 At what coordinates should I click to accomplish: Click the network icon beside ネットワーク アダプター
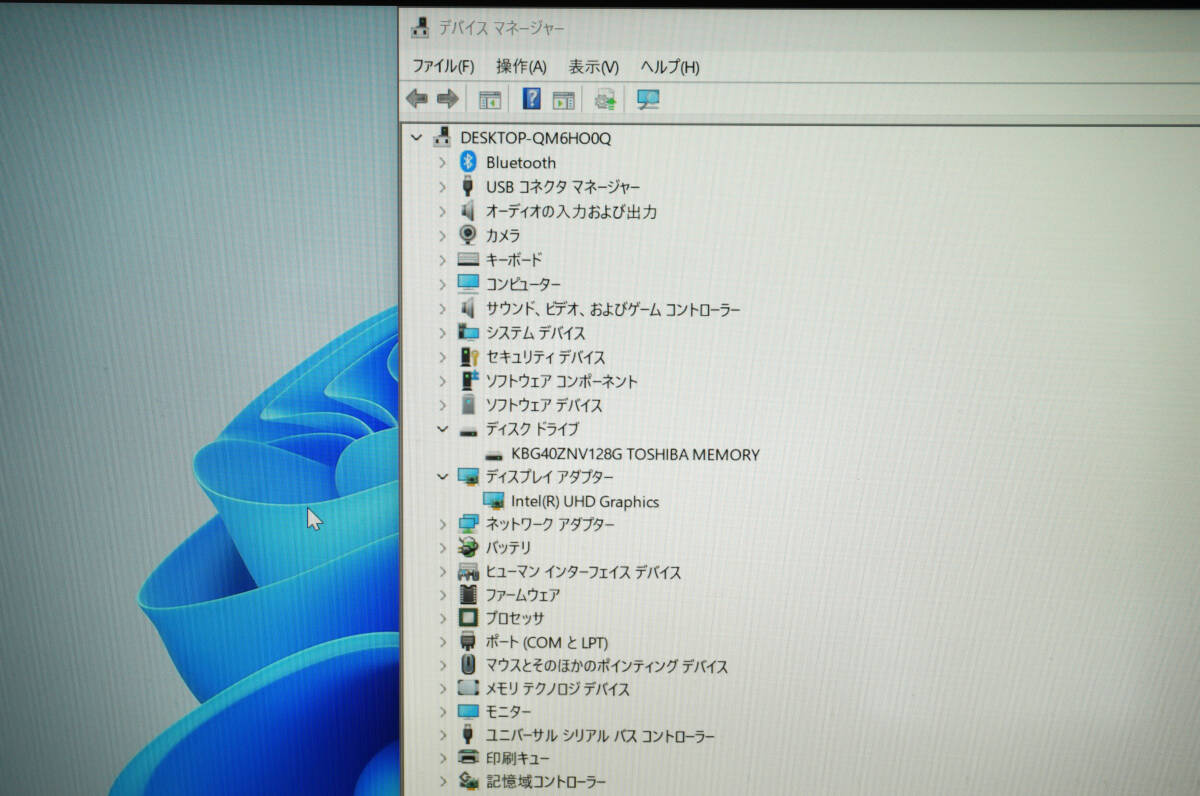(468, 524)
